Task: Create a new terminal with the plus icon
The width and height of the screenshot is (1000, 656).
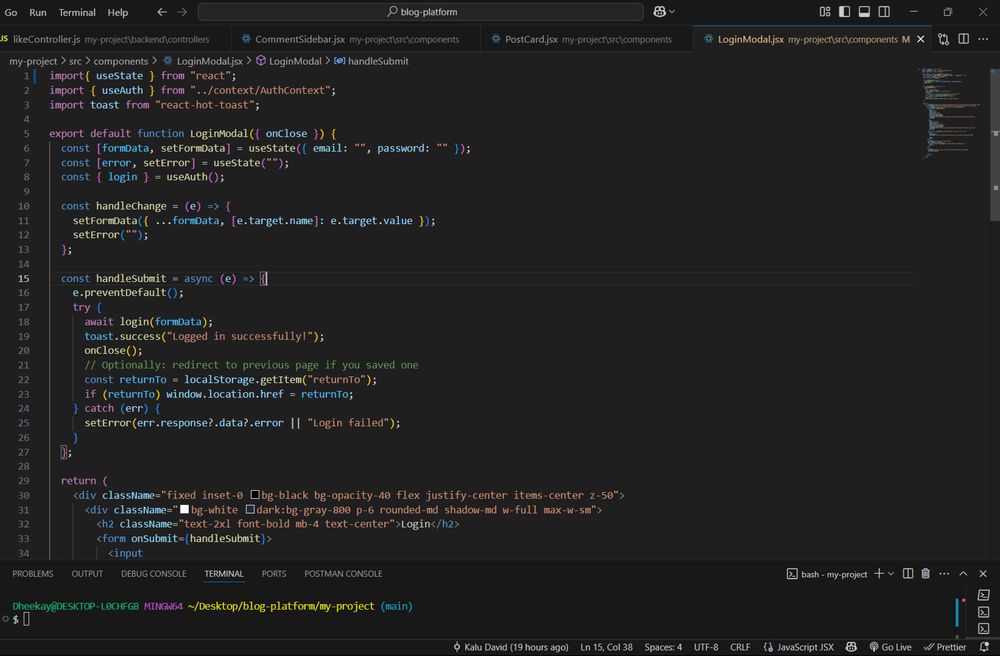Action: click(879, 573)
